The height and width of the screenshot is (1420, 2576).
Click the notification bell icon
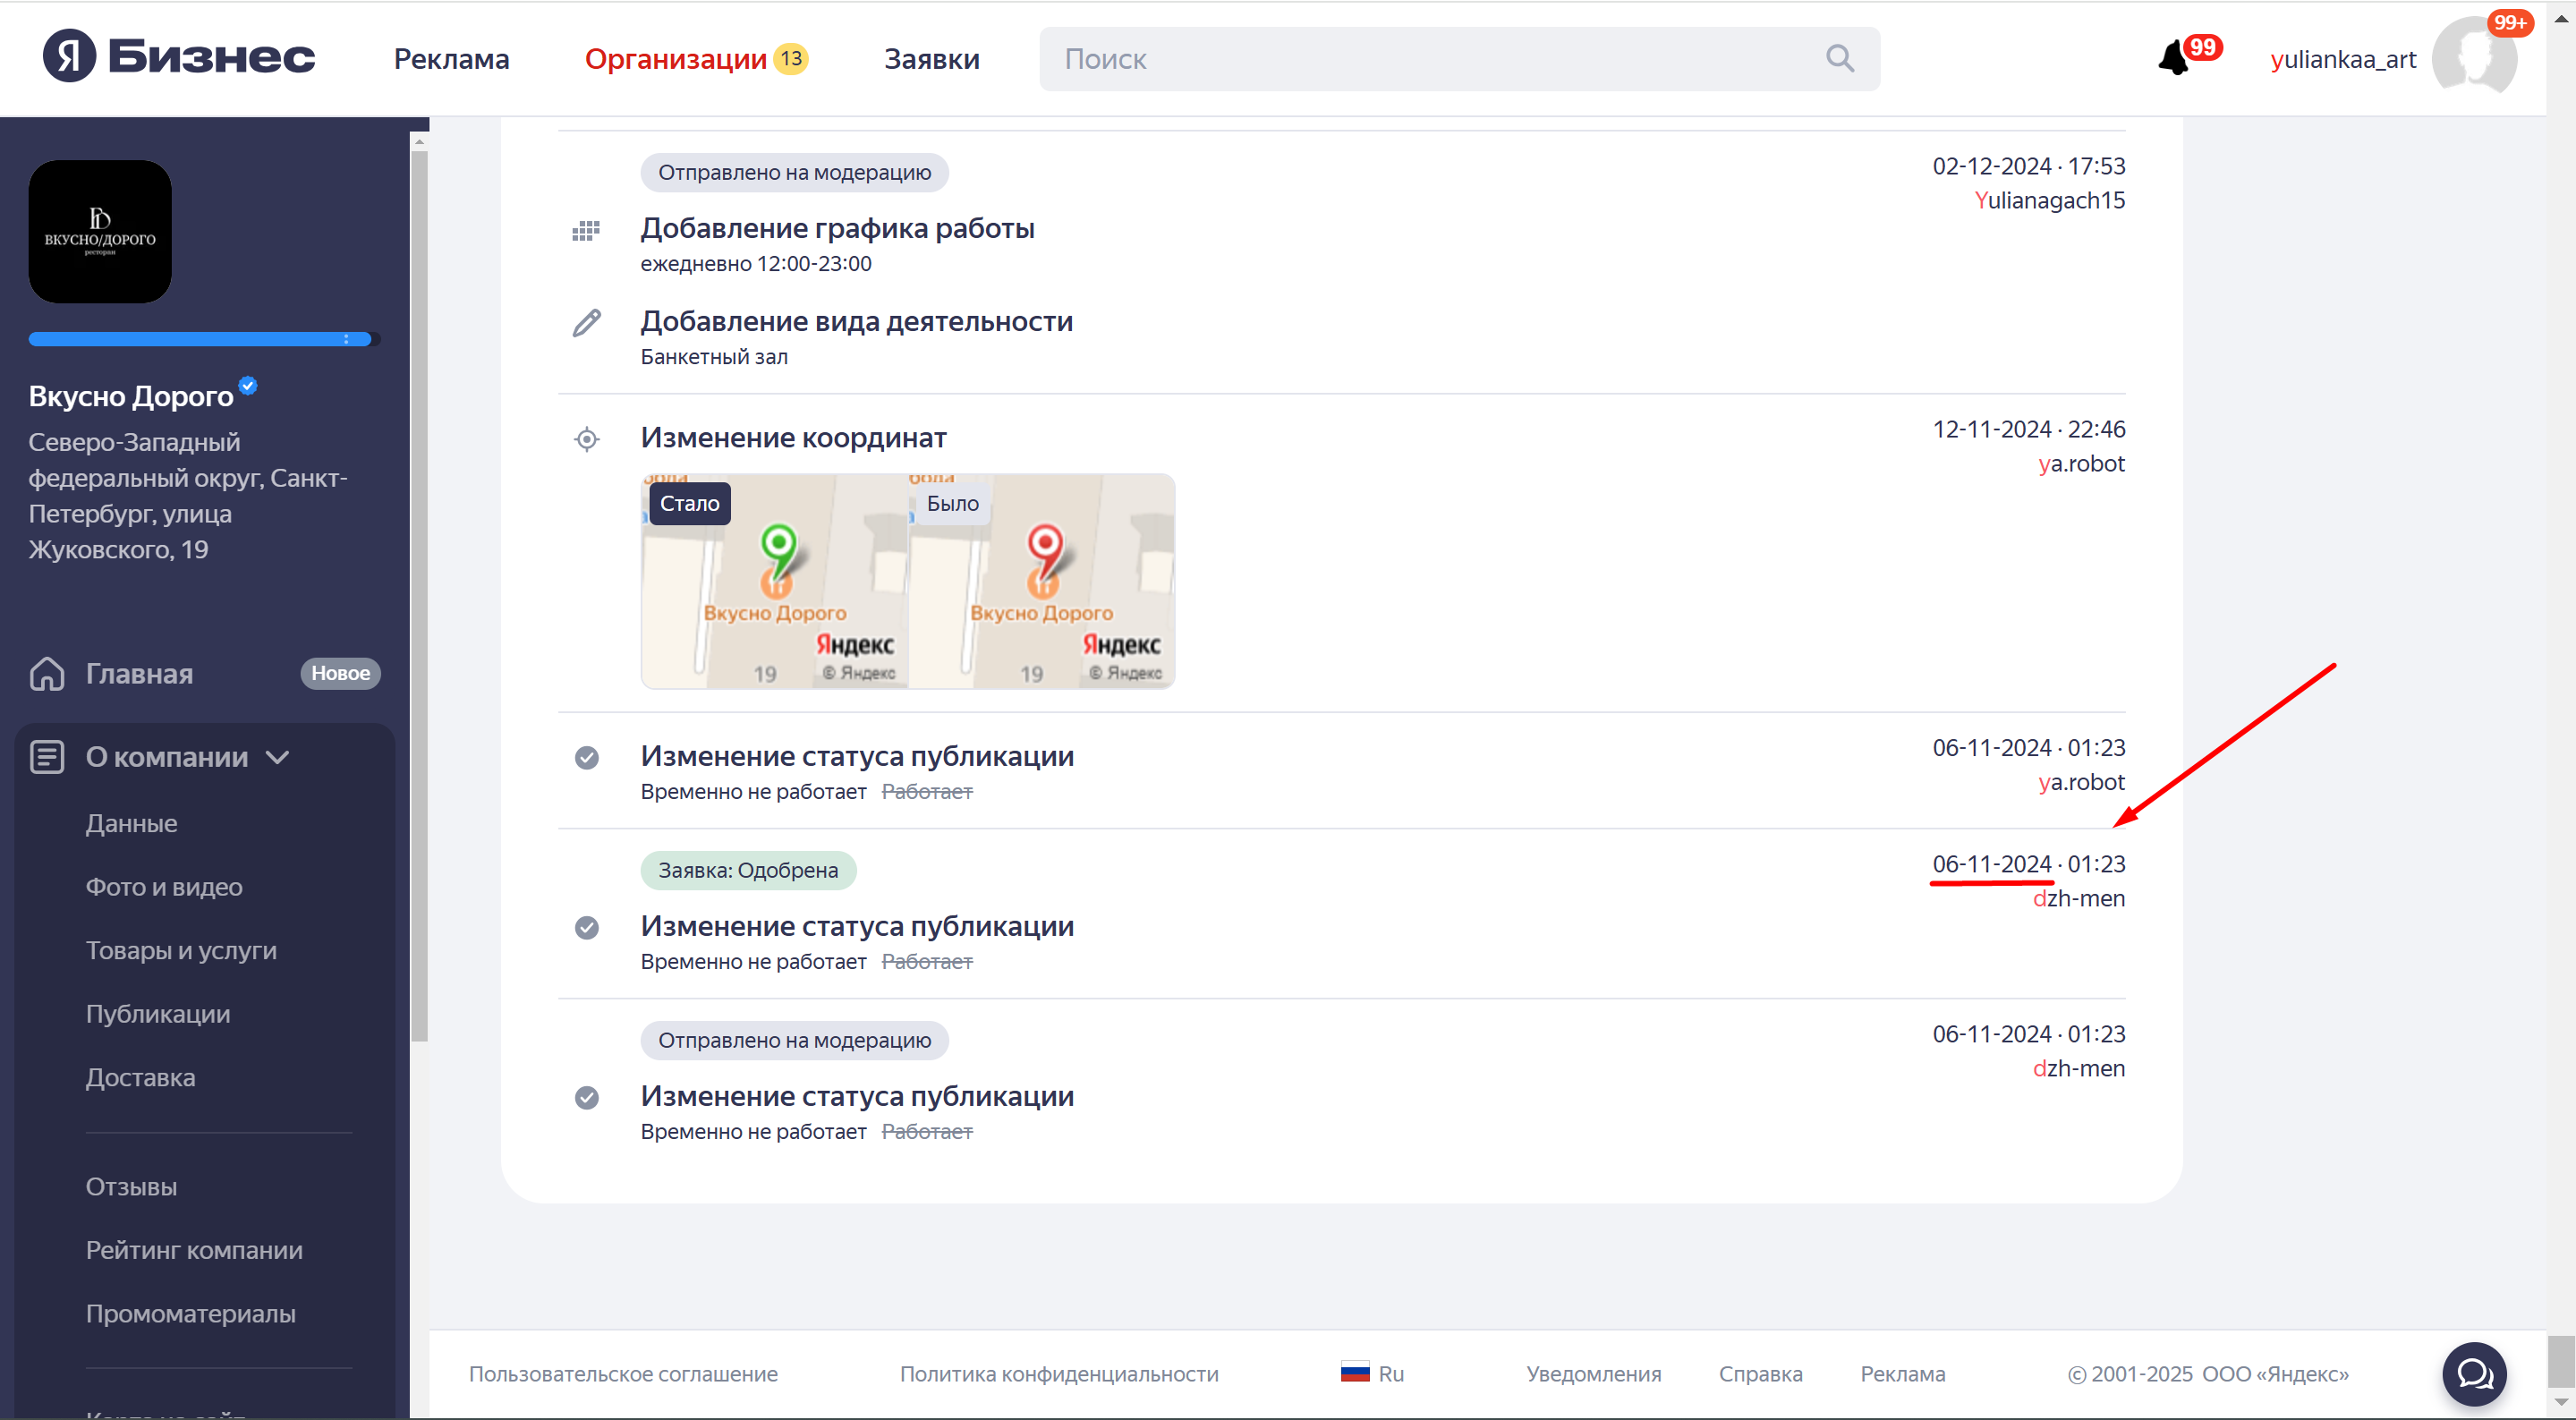tap(2173, 59)
